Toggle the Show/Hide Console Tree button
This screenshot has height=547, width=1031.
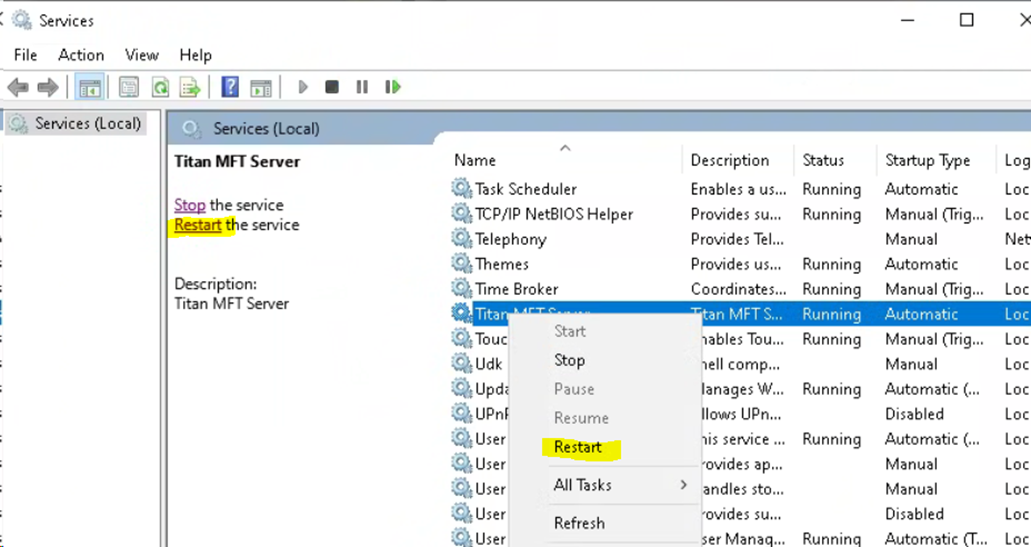point(89,88)
